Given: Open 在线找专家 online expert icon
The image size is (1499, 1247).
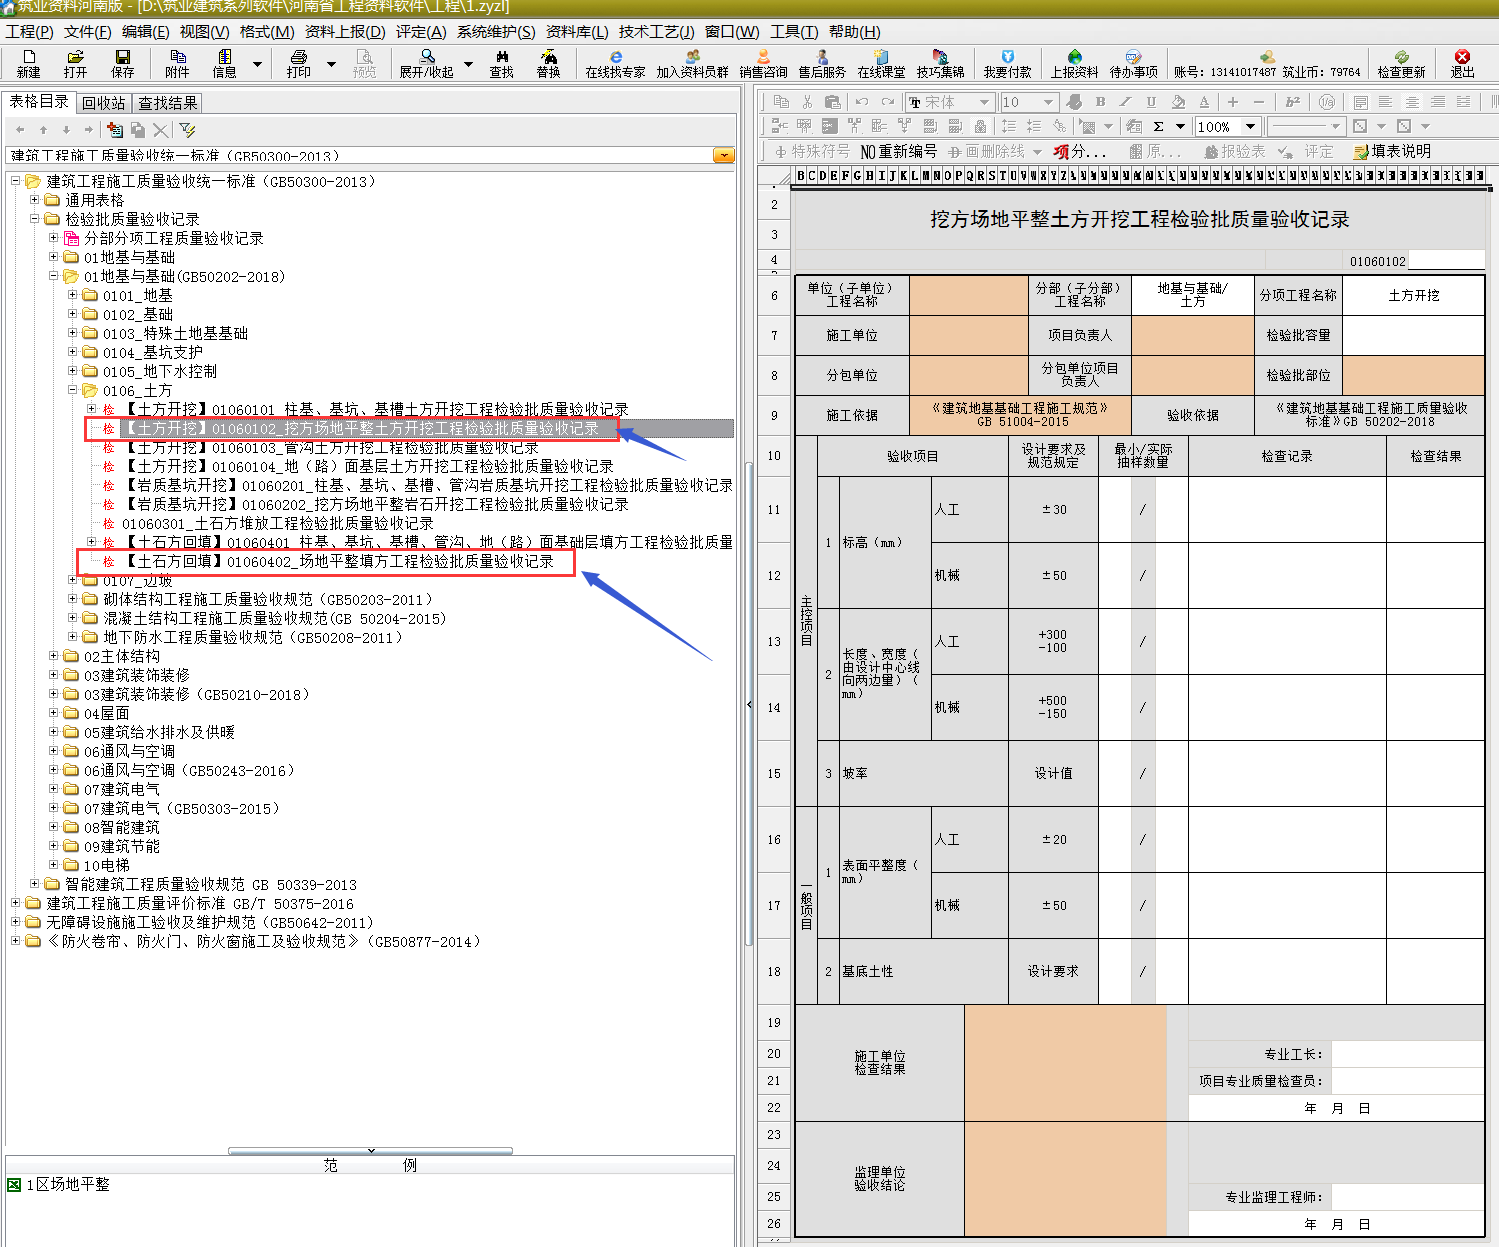Looking at the screenshot, I should pyautogui.click(x=615, y=64).
